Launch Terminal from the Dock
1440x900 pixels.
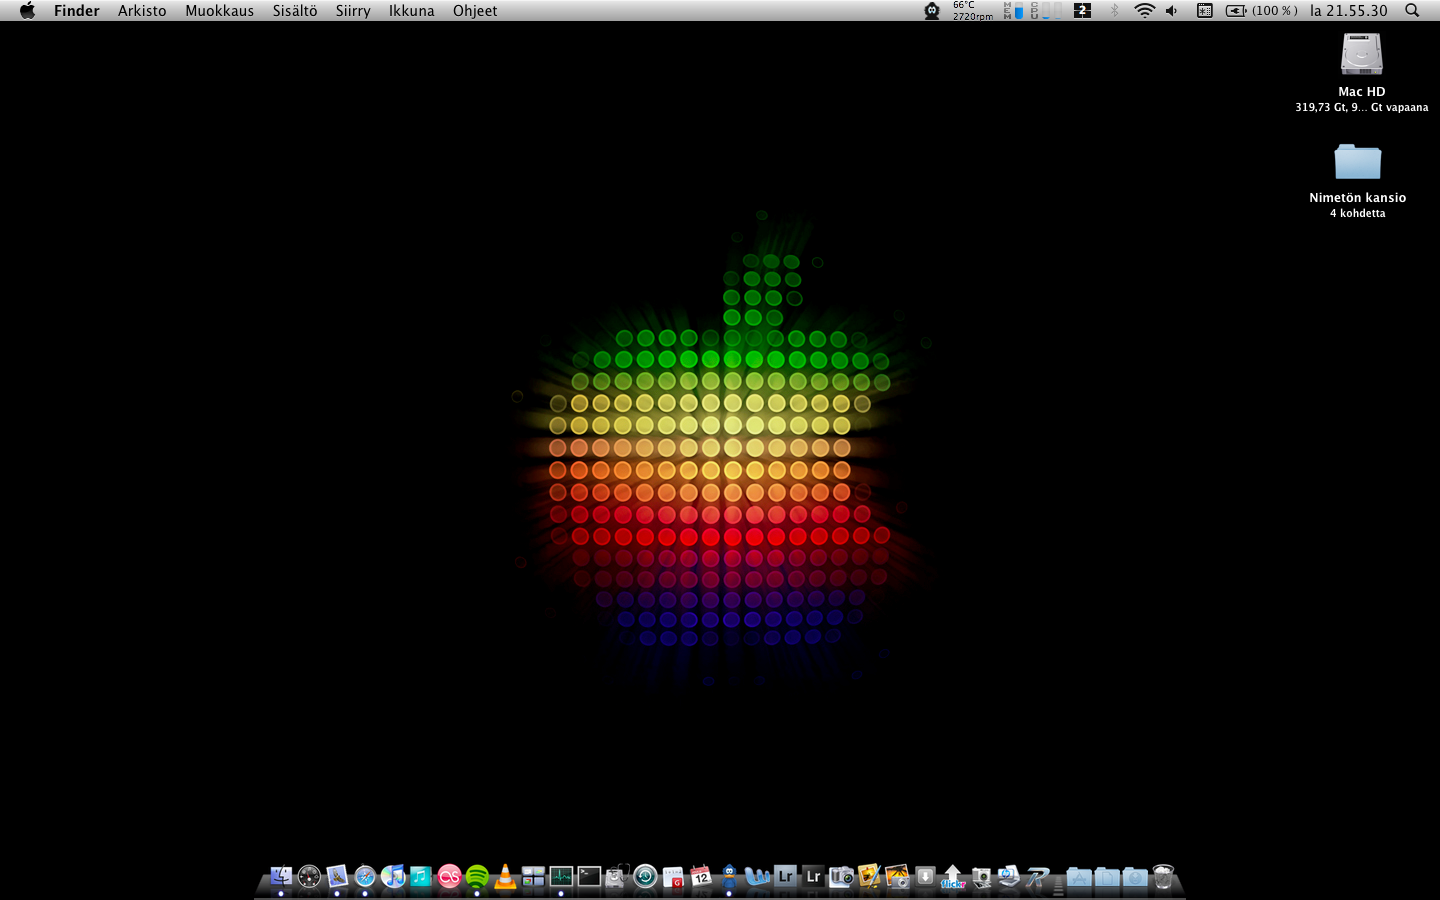tap(589, 877)
